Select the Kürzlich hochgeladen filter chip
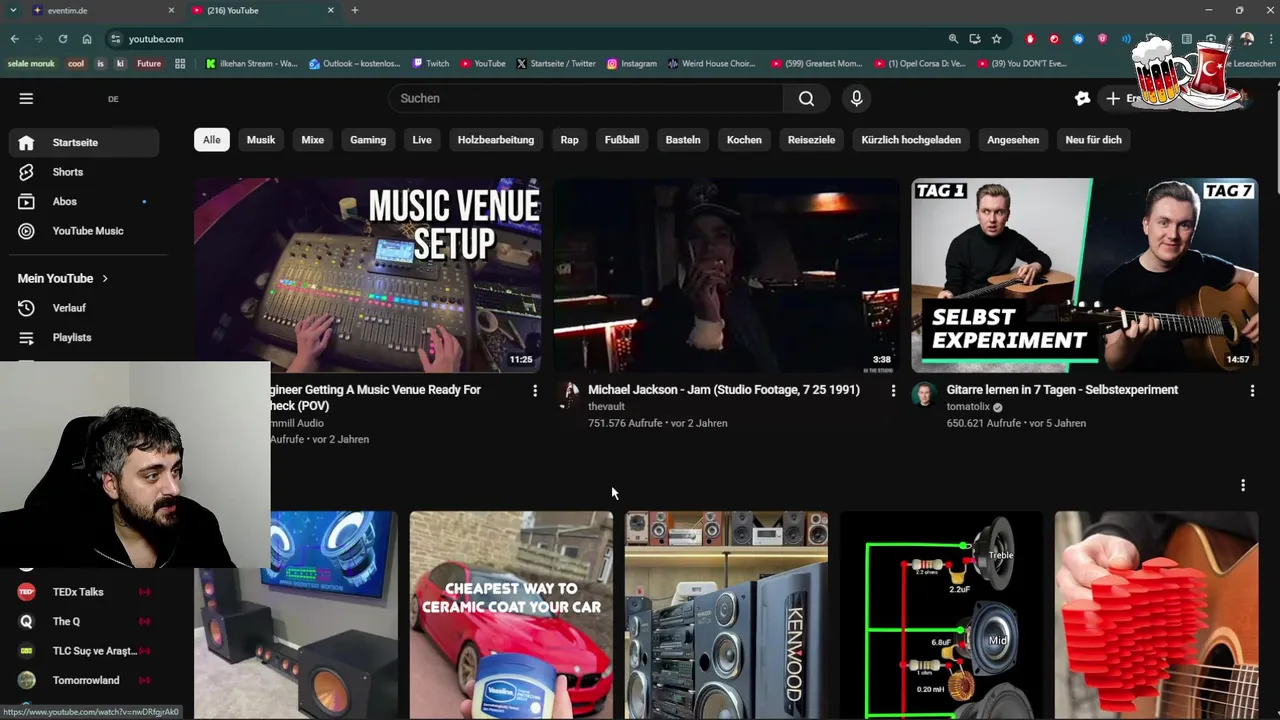1280x720 pixels. [911, 140]
